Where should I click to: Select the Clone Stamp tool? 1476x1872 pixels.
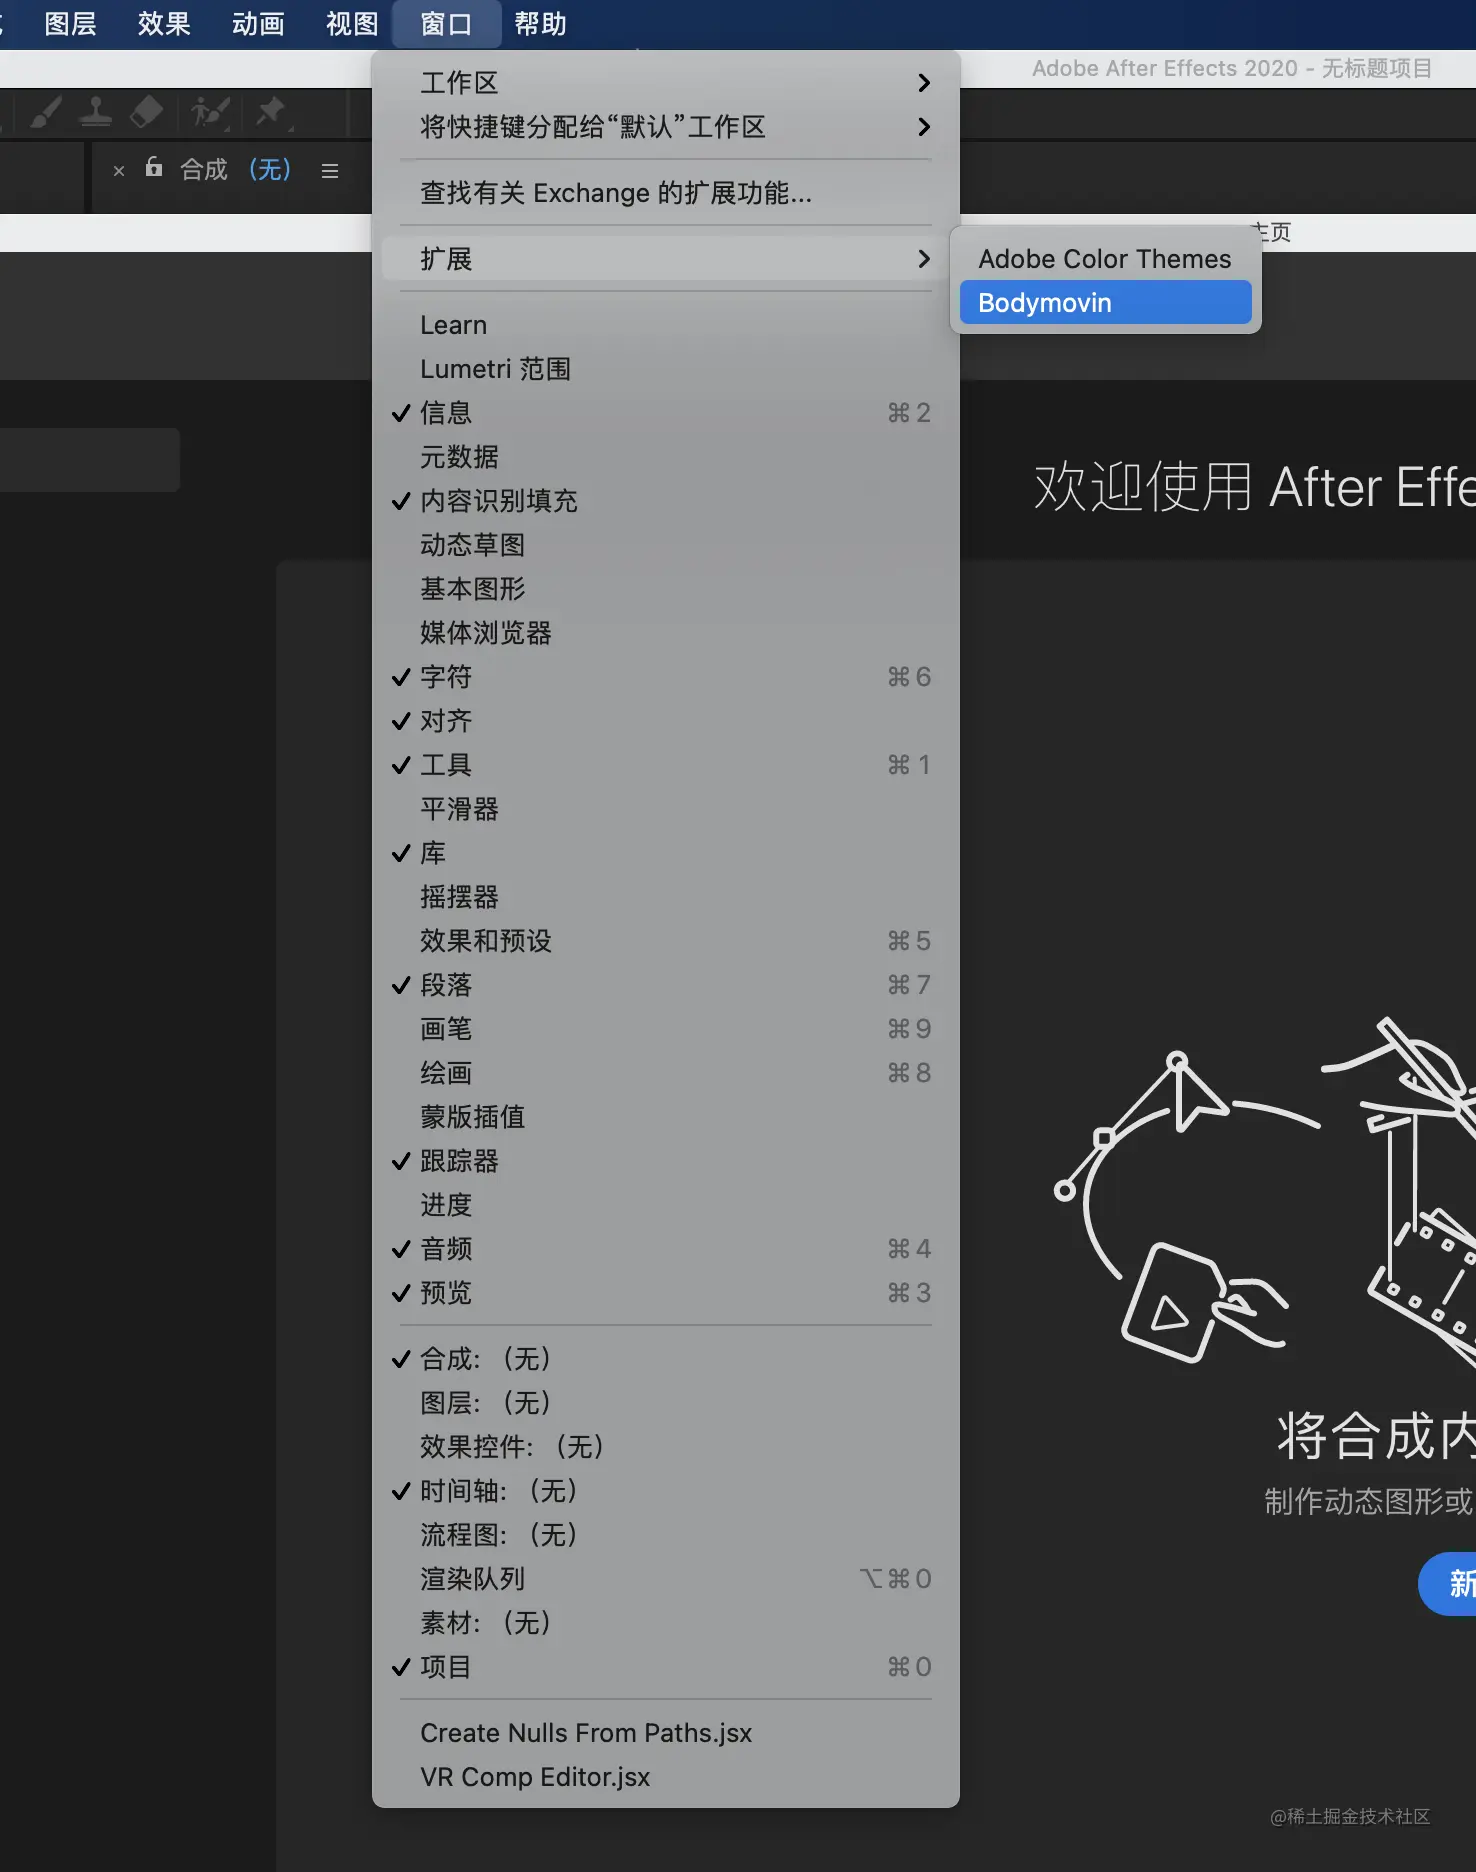coord(95,112)
